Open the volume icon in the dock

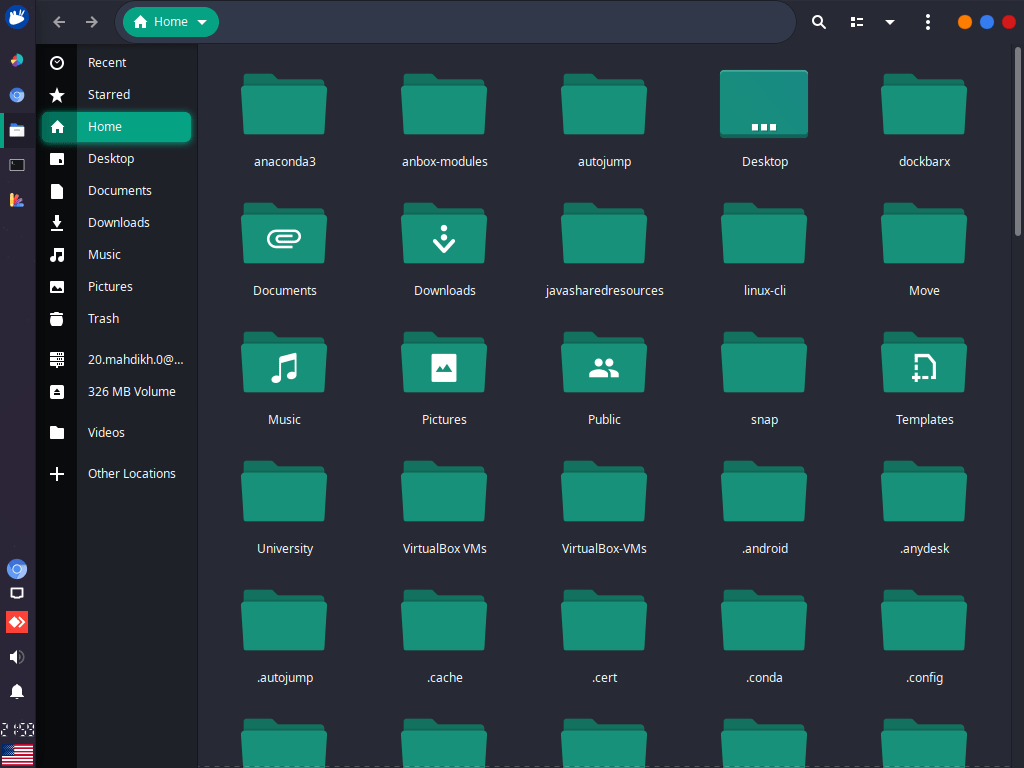(16, 657)
